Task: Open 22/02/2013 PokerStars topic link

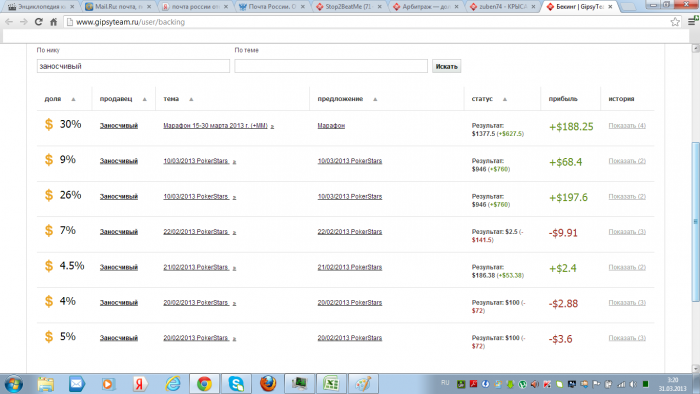Action: [196, 232]
